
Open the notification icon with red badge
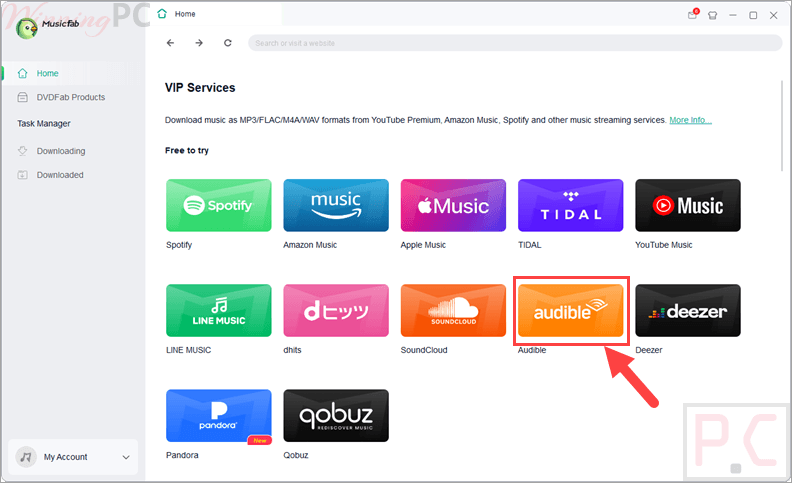(692, 14)
